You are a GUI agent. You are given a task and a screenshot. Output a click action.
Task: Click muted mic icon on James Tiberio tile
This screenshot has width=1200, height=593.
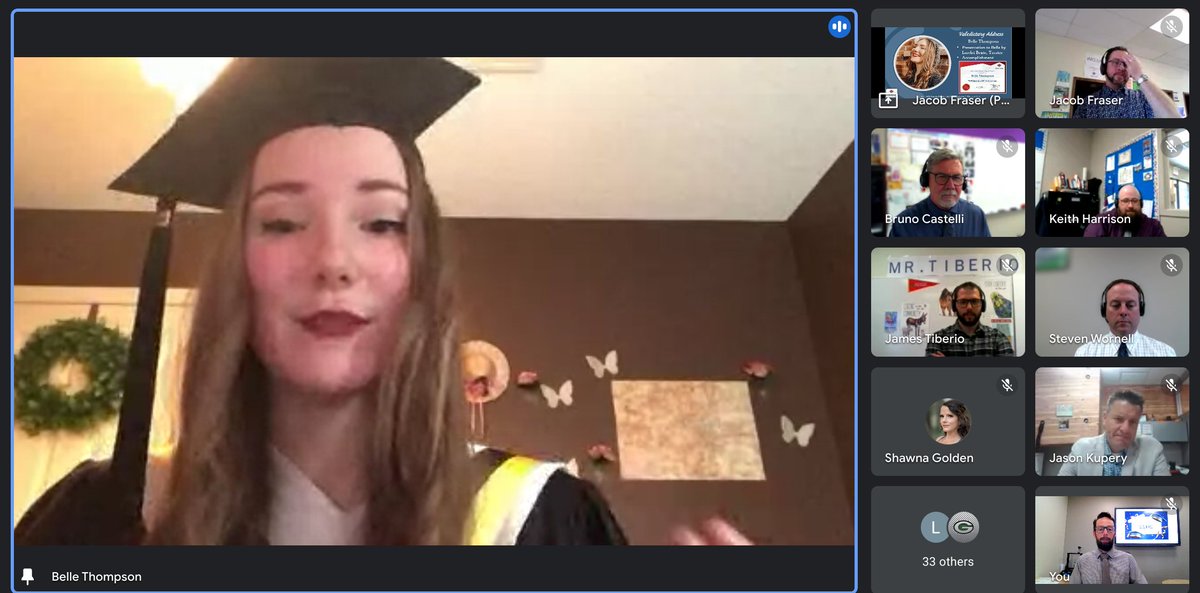(1007, 265)
